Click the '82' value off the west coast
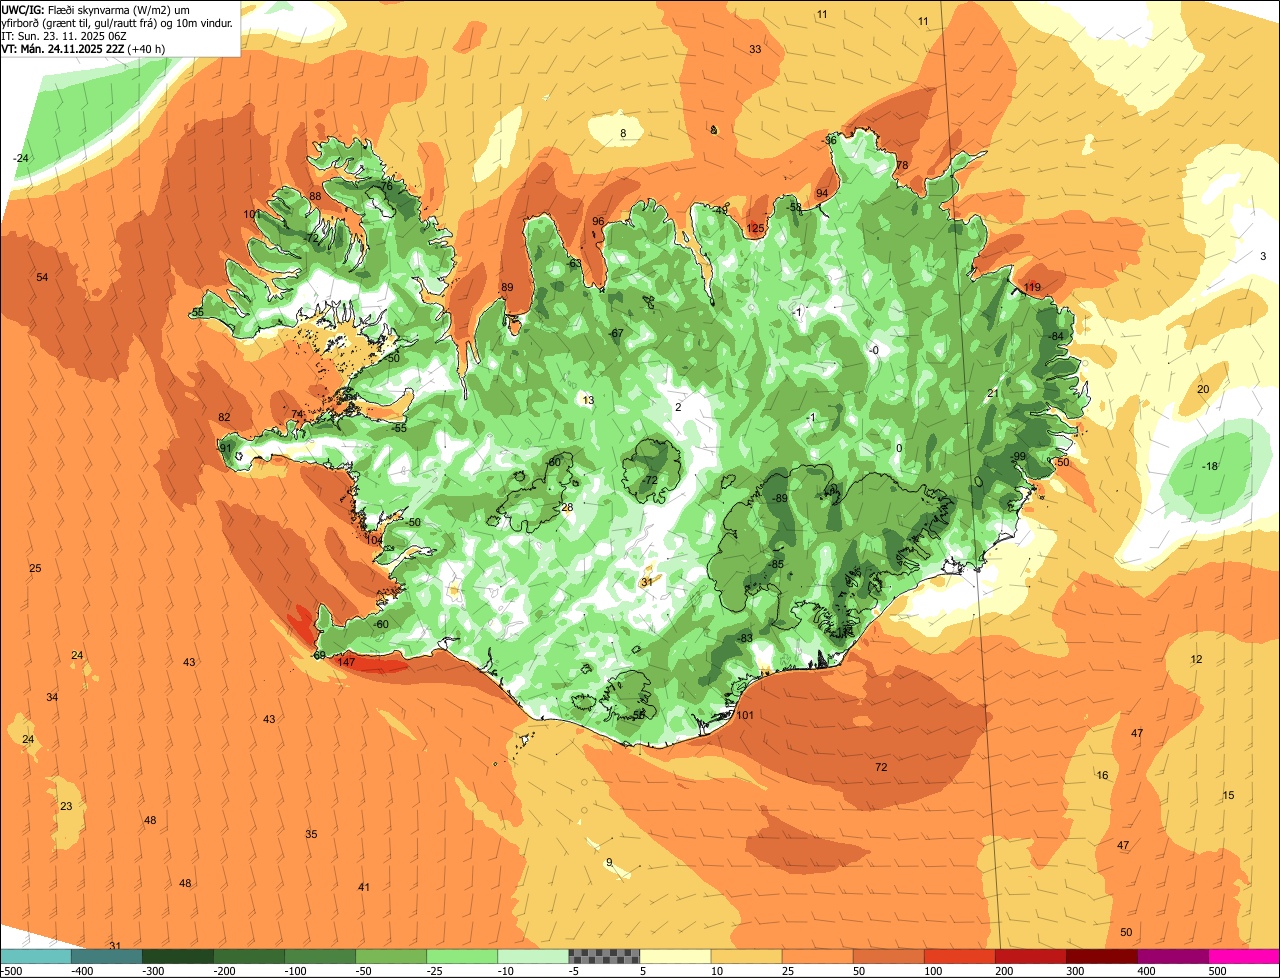The image size is (1280, 978). pyautogui.click(x=224, y=417)
